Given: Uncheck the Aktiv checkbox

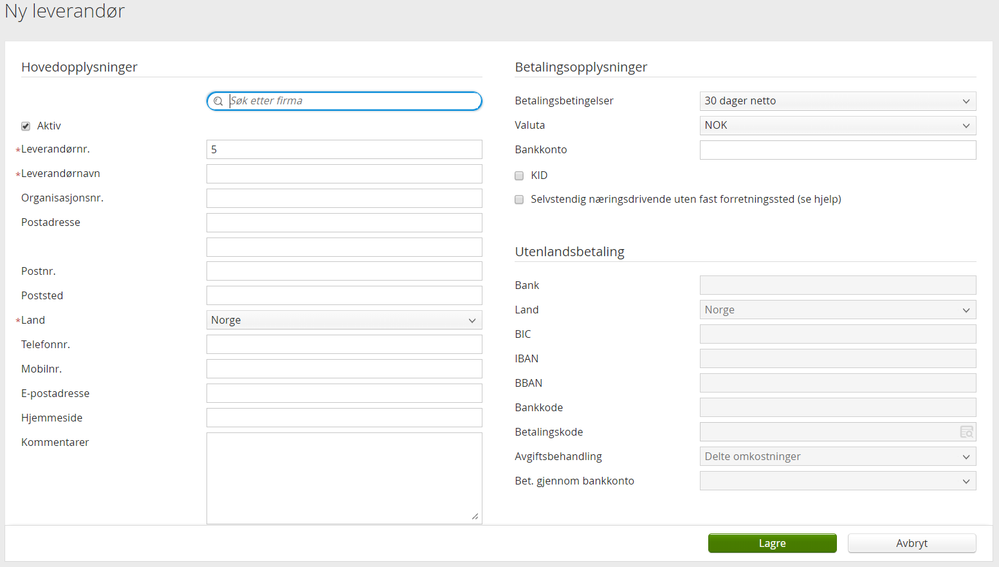Looking at the screenshot, I should click(26, 126).
